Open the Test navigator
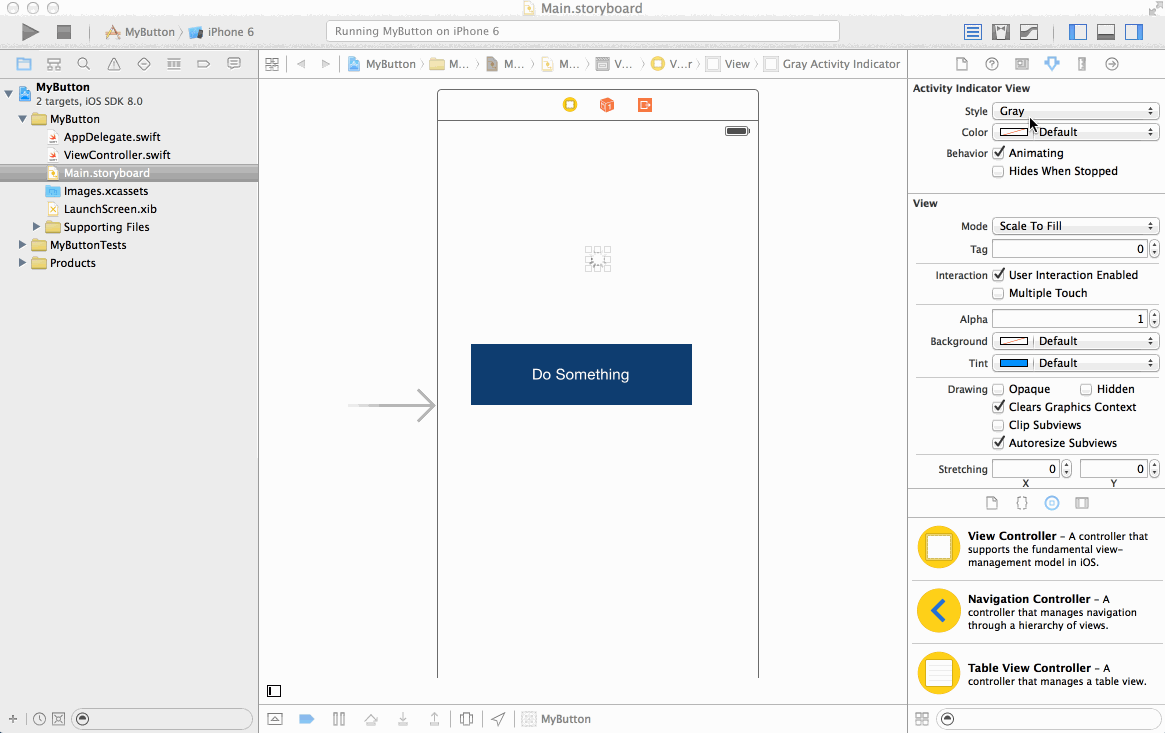The width and height of the screenshot is (1165, 733). (x=144, y=64)
